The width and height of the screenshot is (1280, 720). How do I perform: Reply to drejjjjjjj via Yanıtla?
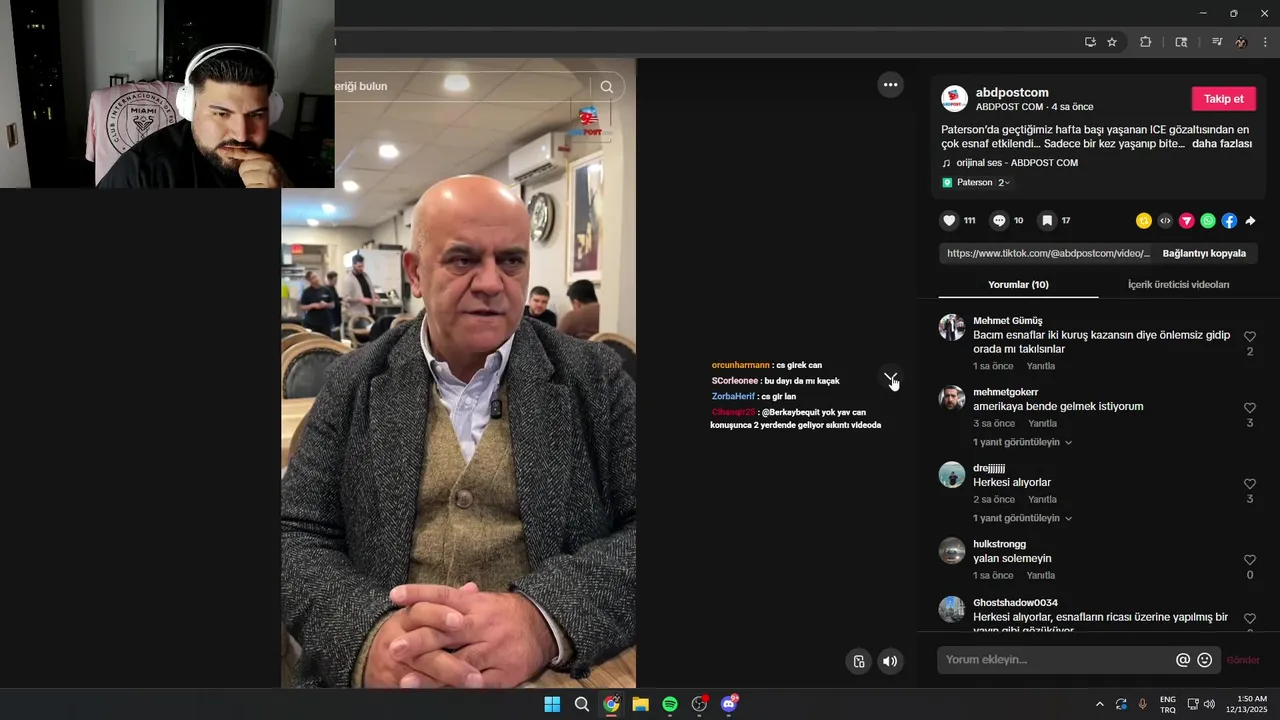pyautogui.click(x=1042, y=499)
